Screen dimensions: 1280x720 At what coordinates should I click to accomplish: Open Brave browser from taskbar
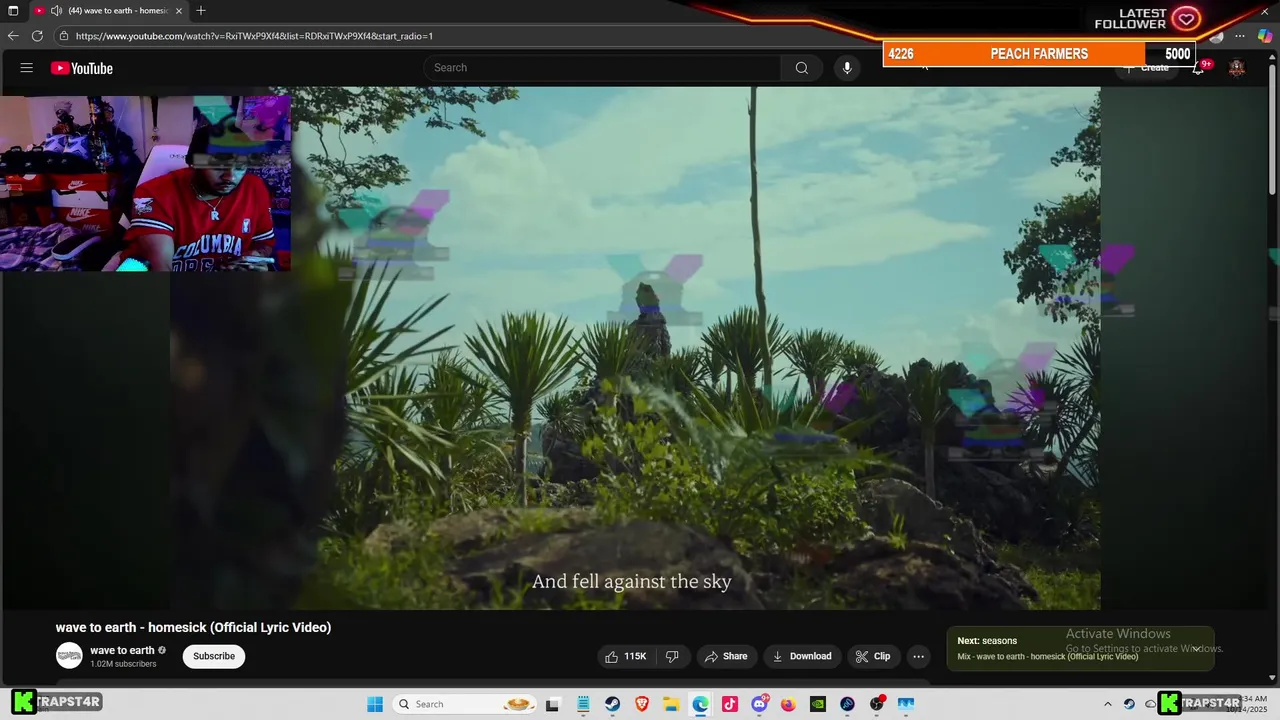(x=642, y=704)
